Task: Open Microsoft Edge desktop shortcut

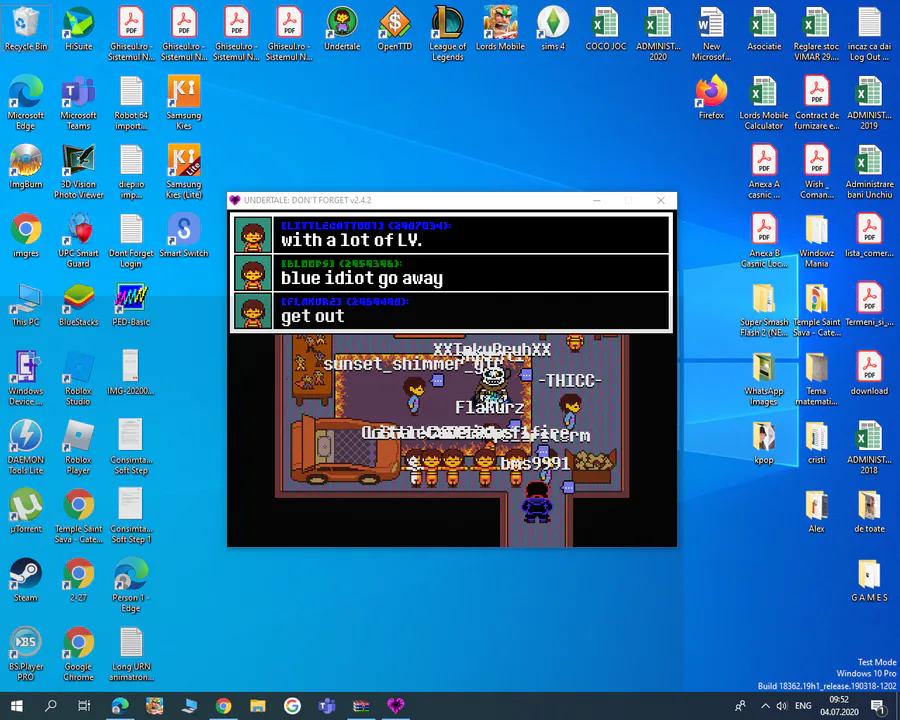Action: click(x=26, y=102)
